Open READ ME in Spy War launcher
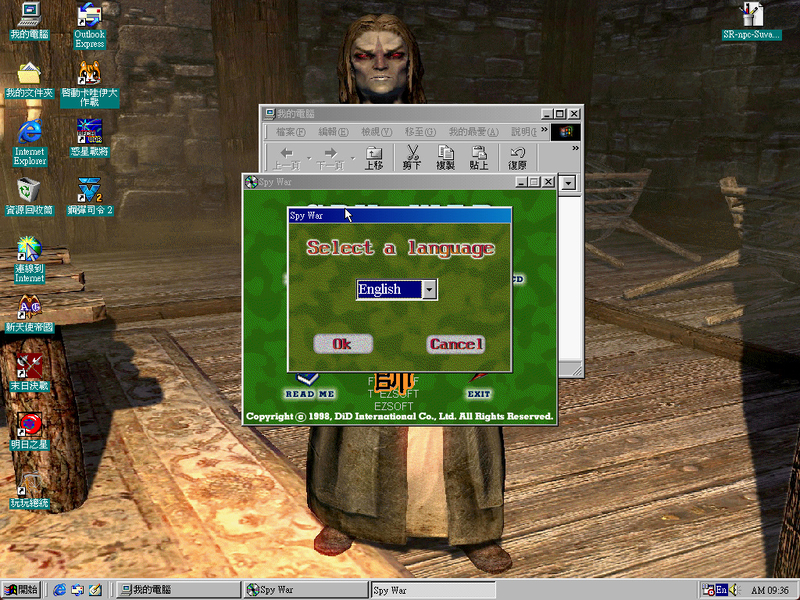800x600 pixels. (309, 387)
